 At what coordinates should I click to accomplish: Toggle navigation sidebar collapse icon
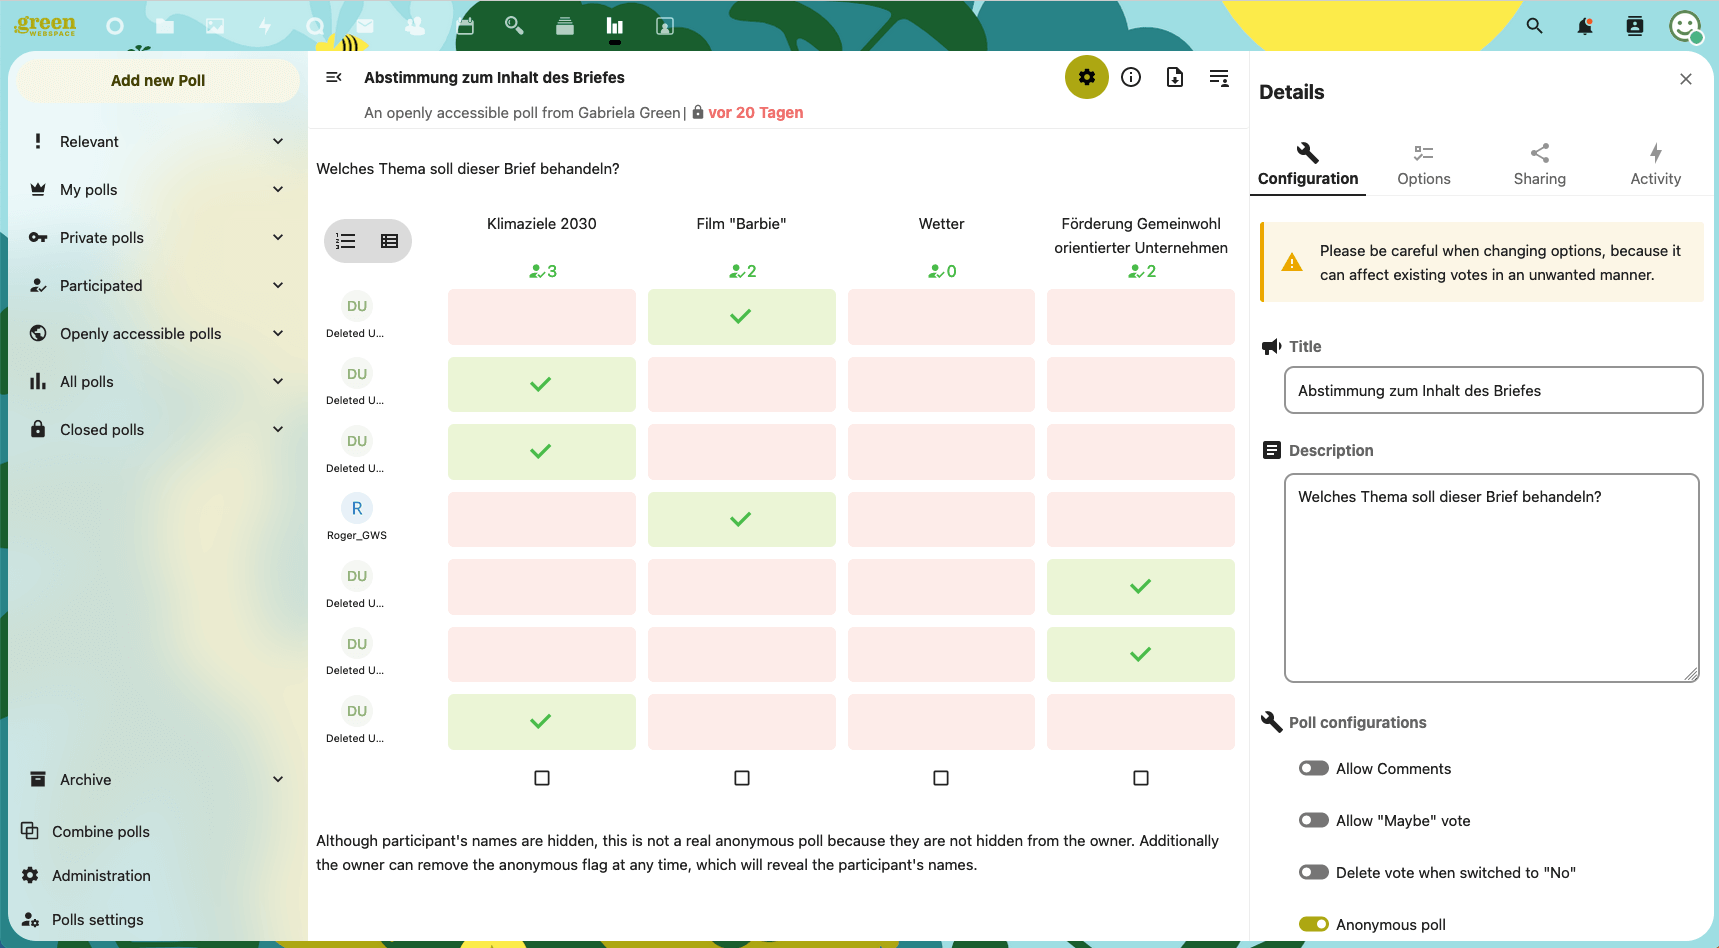[334, 77]
